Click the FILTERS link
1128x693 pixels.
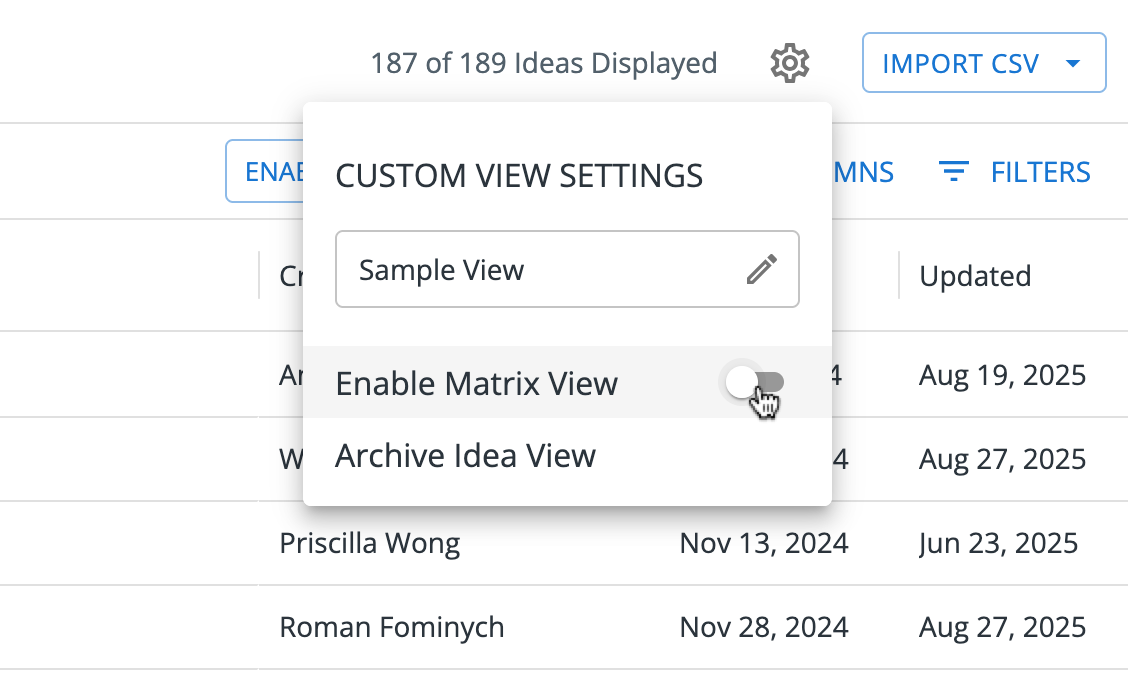1041,171
